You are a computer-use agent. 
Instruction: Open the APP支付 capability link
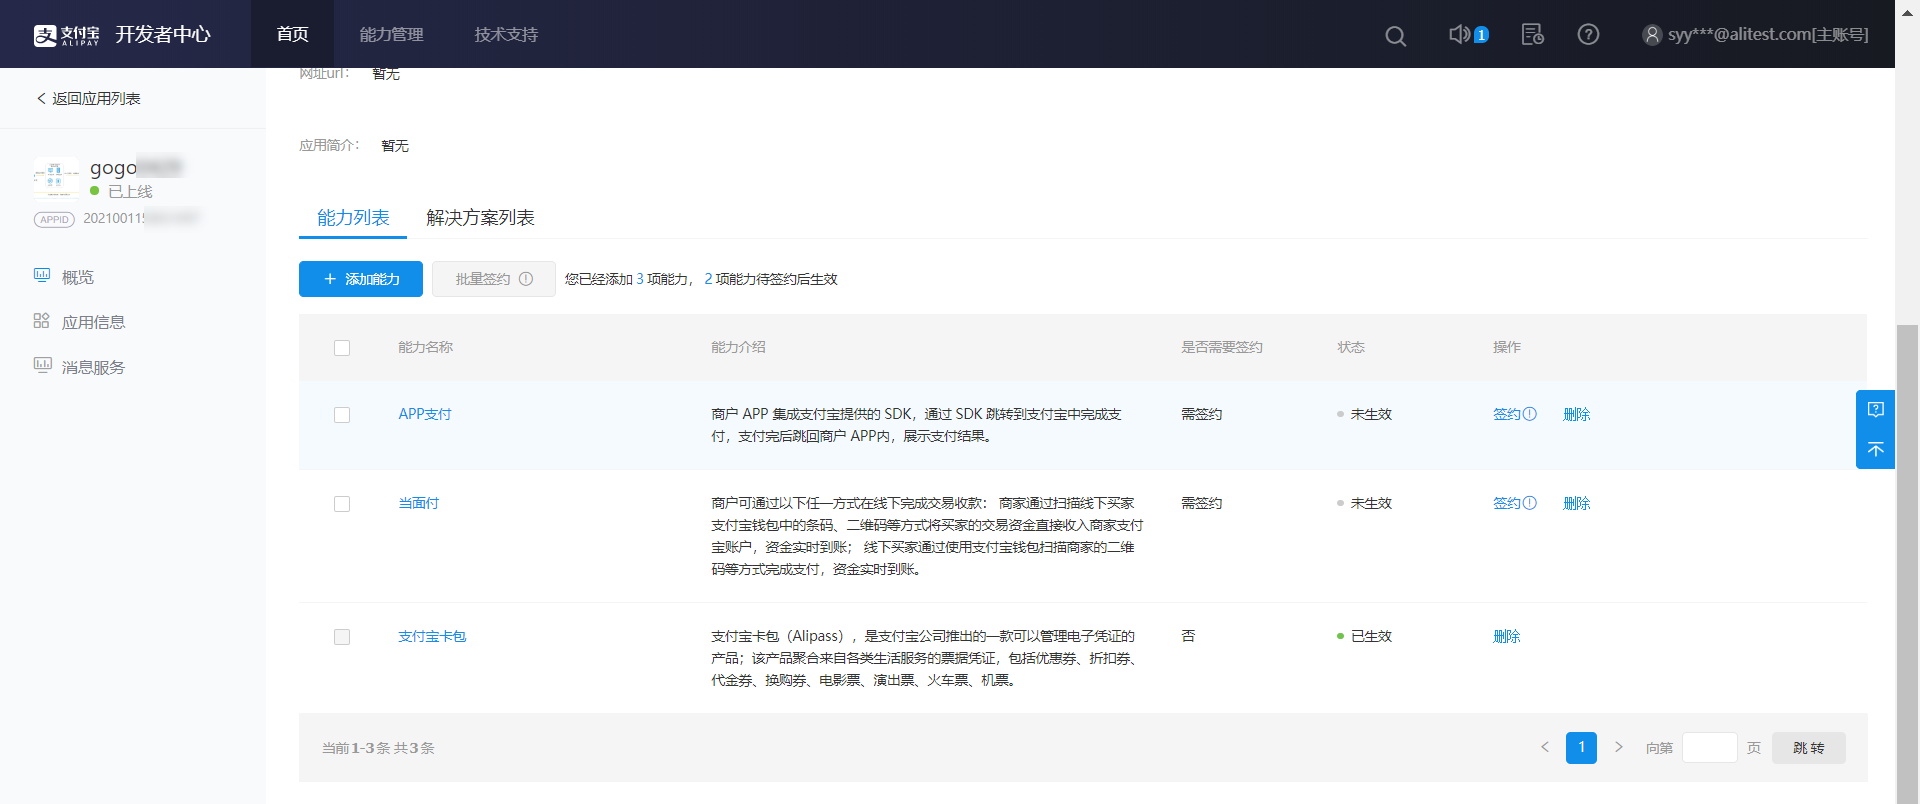[x=425, y=414]
